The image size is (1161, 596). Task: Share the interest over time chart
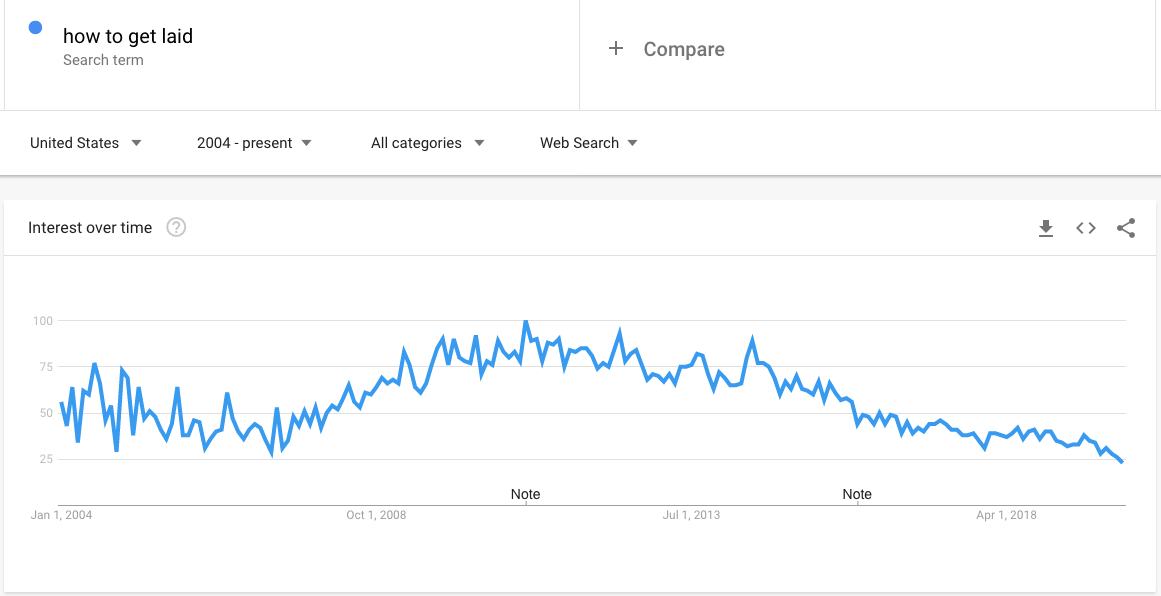coord(1125,228)
